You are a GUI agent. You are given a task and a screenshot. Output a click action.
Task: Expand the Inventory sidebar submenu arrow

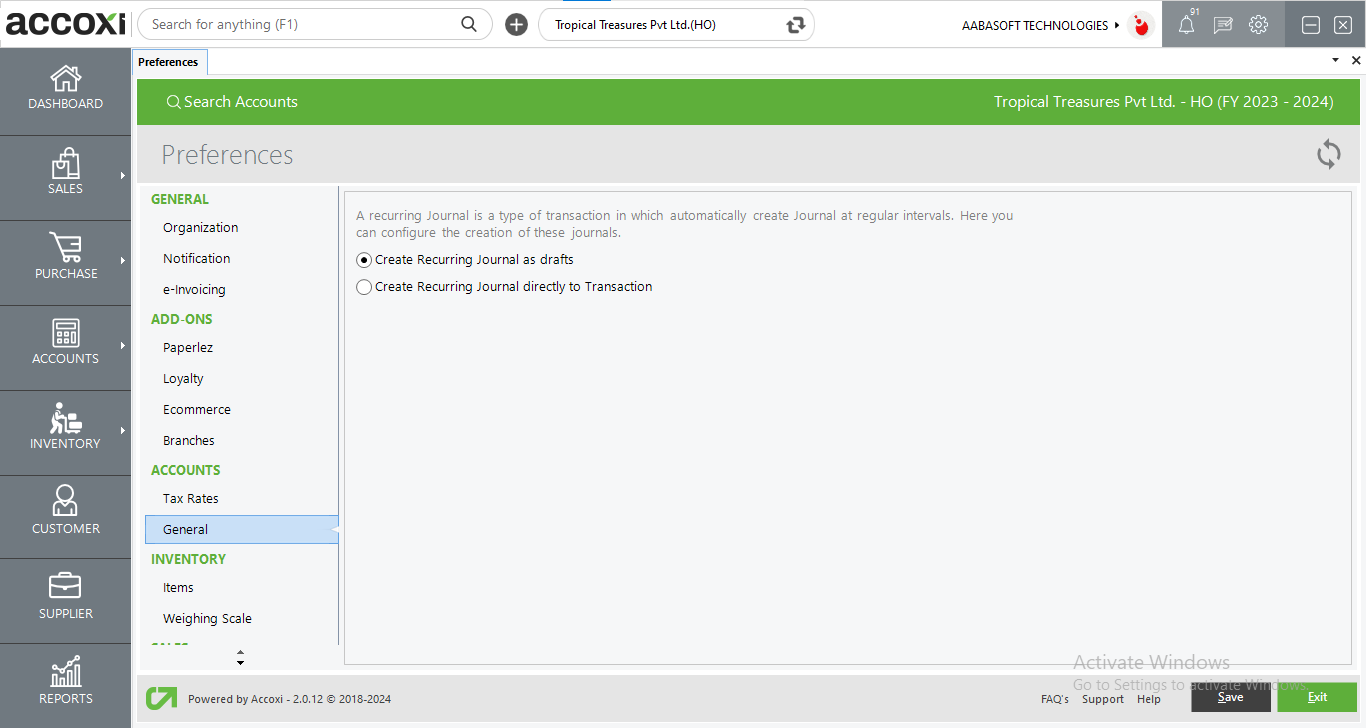[122, 431]
